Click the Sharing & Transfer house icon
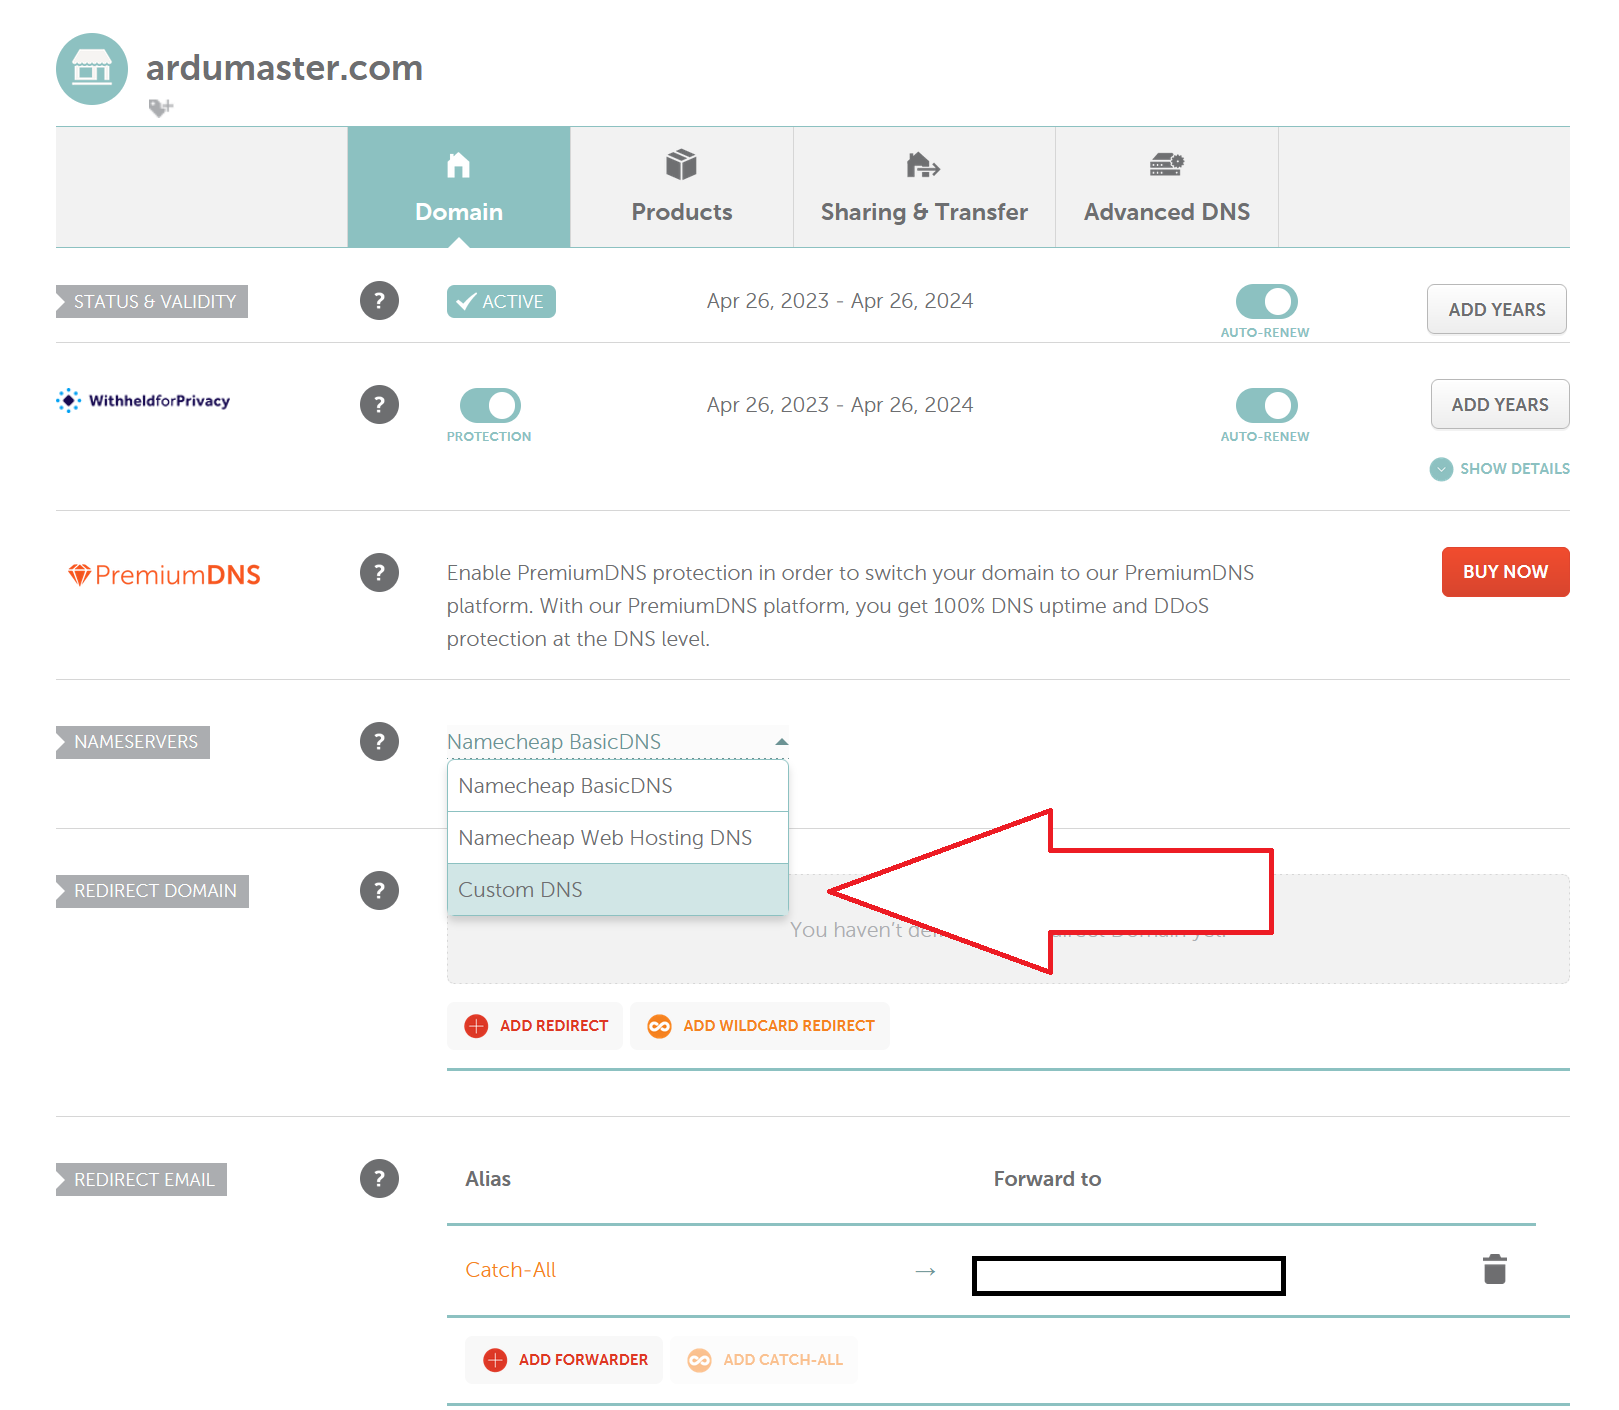The width and height of the screenshot is (1619, 1410). pyautogui.click(x=923, y=164)
